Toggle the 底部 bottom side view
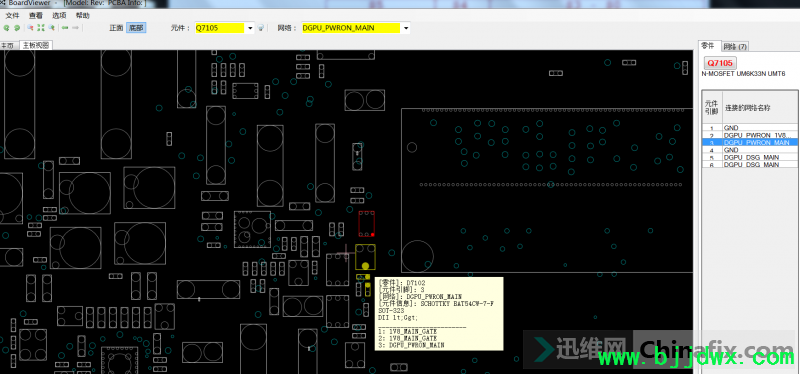This screenshot has height=374, width=800. click(136, 28)
